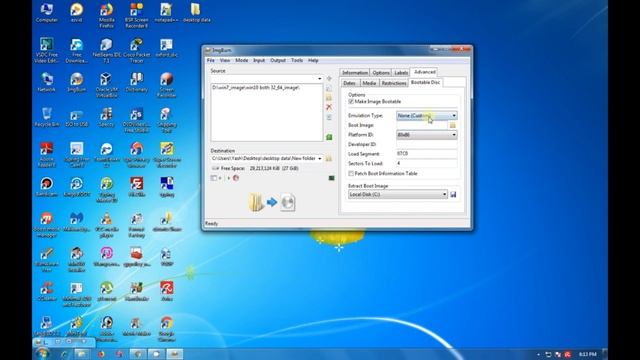Open the ISO to USB shortcut
Screen dimensions: 640x360
point(76,118)
